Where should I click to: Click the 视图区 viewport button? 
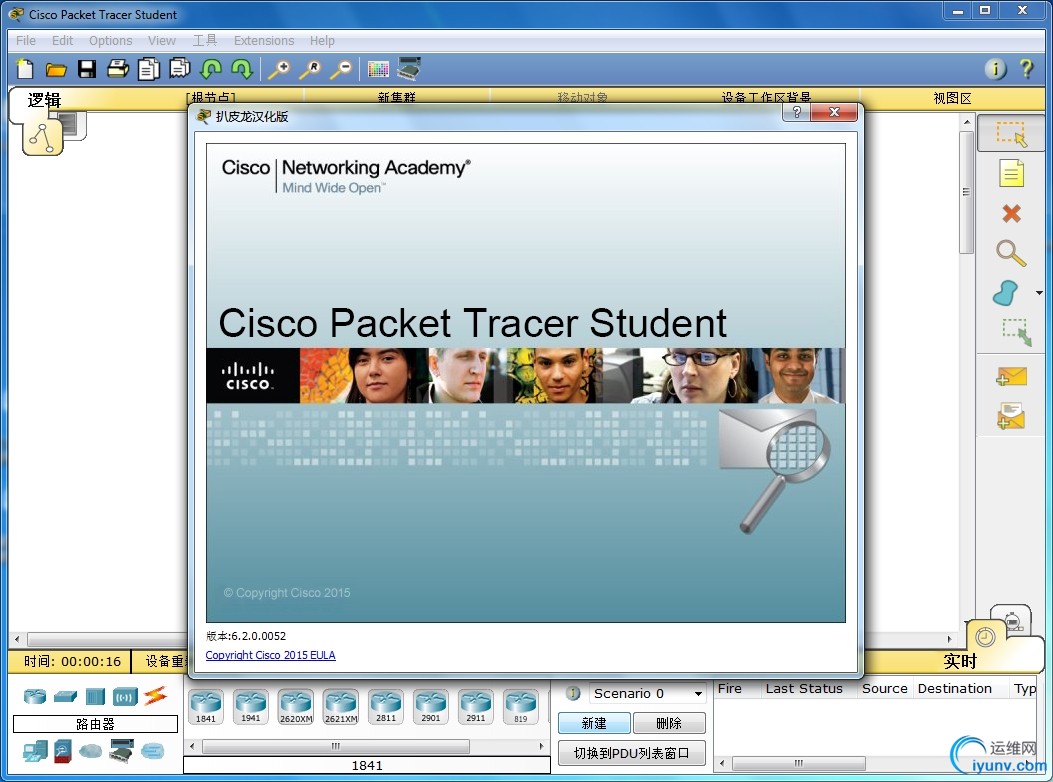coord(952,98)
